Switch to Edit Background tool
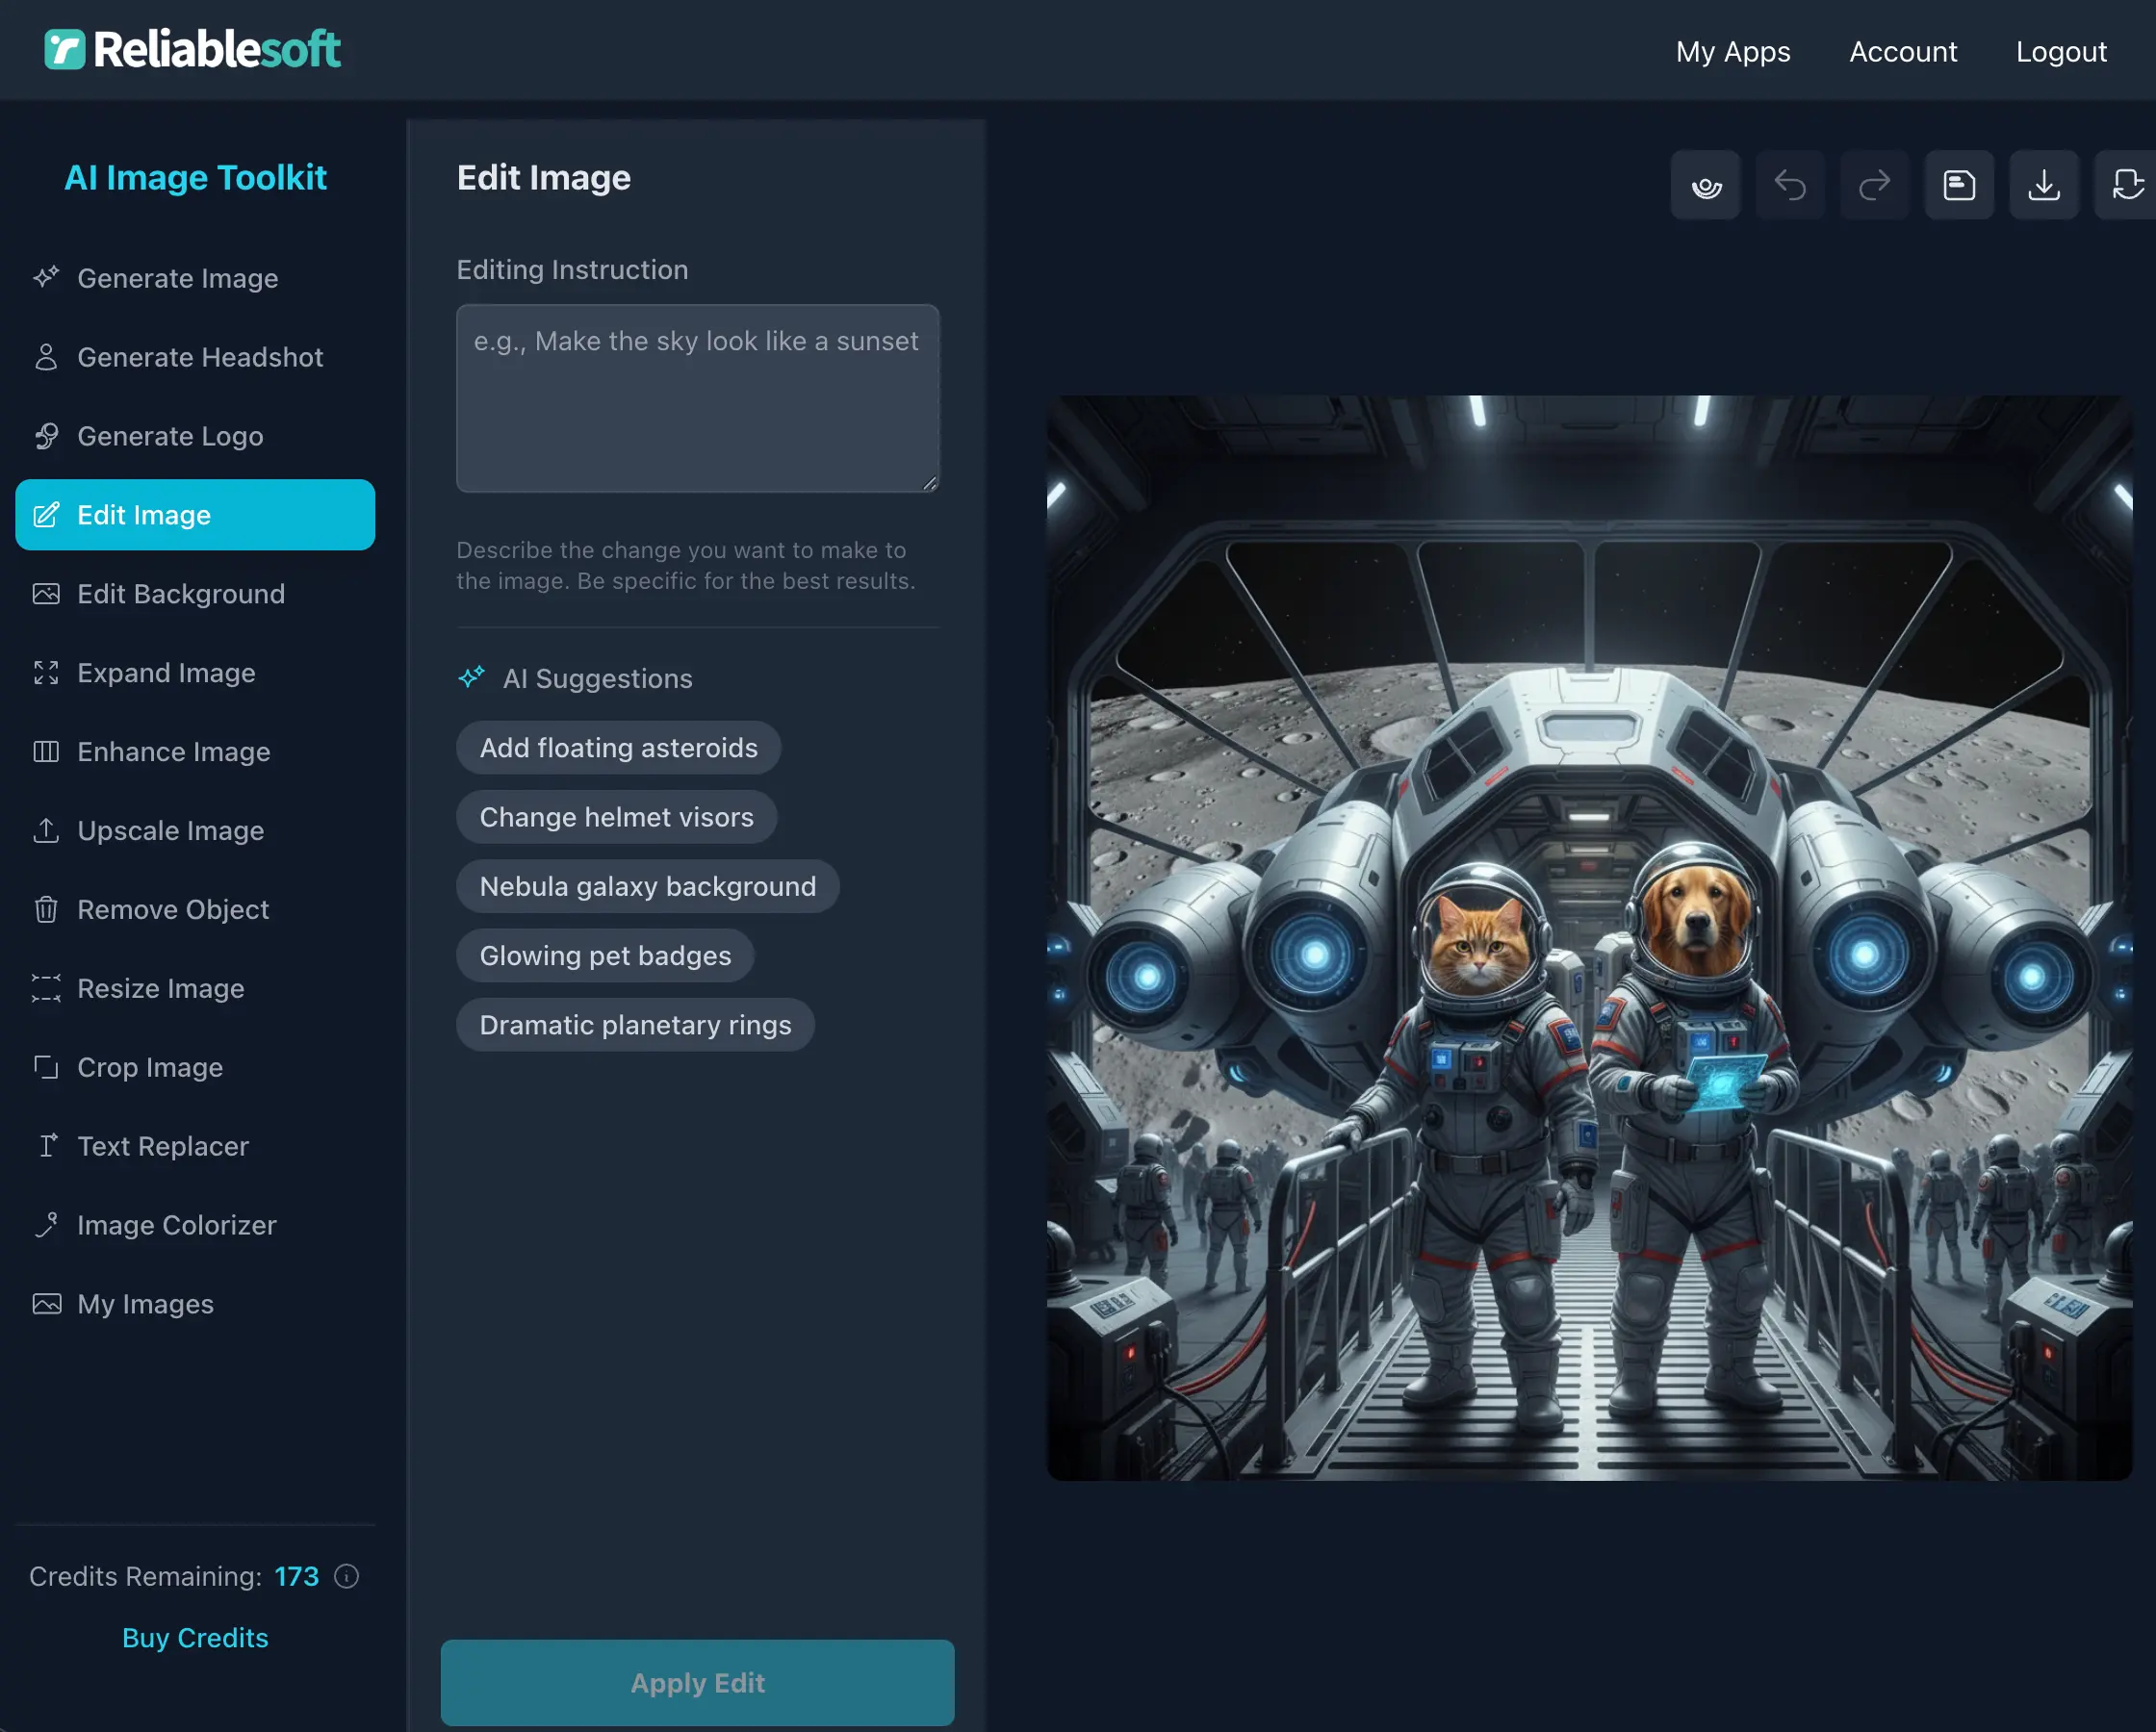The image size is (2156, 1732). pos(180,594)
